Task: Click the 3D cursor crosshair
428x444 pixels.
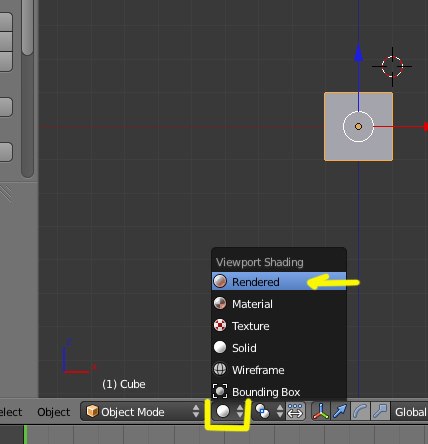Action: click(392, 66)
